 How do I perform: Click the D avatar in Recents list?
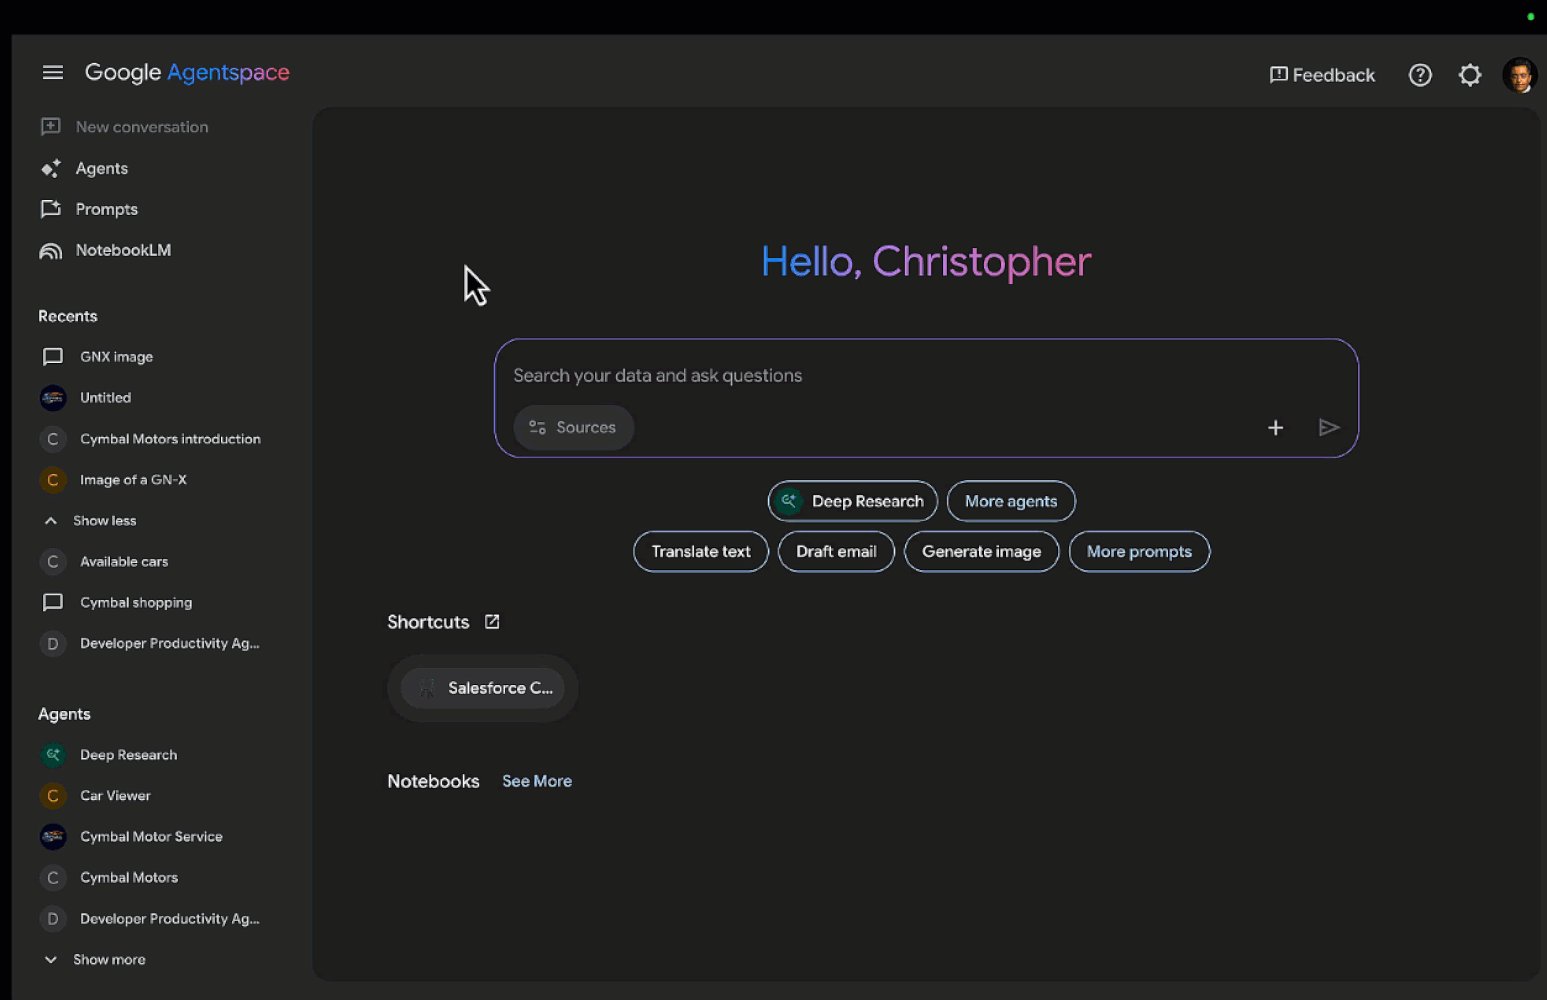[x=53, y=644]
